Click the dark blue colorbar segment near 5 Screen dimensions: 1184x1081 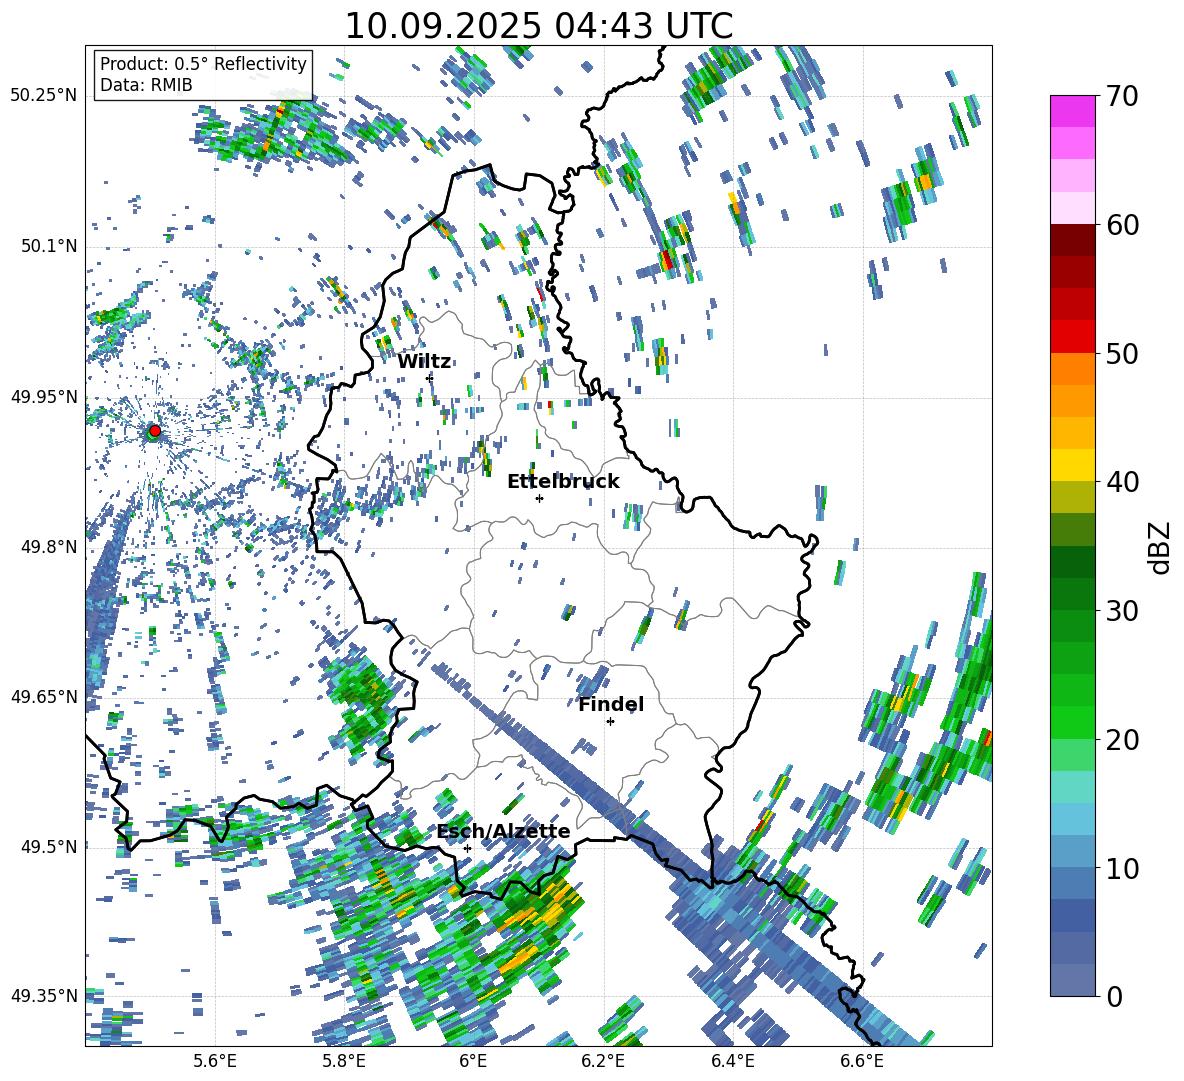pos(1072,916)
